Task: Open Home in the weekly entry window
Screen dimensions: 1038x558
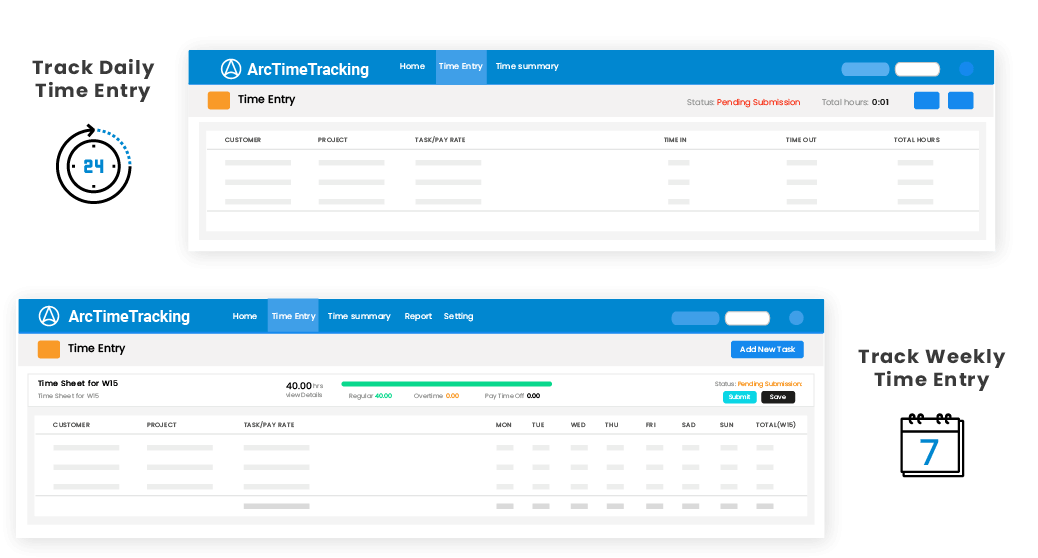Action: [x=244, y=316]
